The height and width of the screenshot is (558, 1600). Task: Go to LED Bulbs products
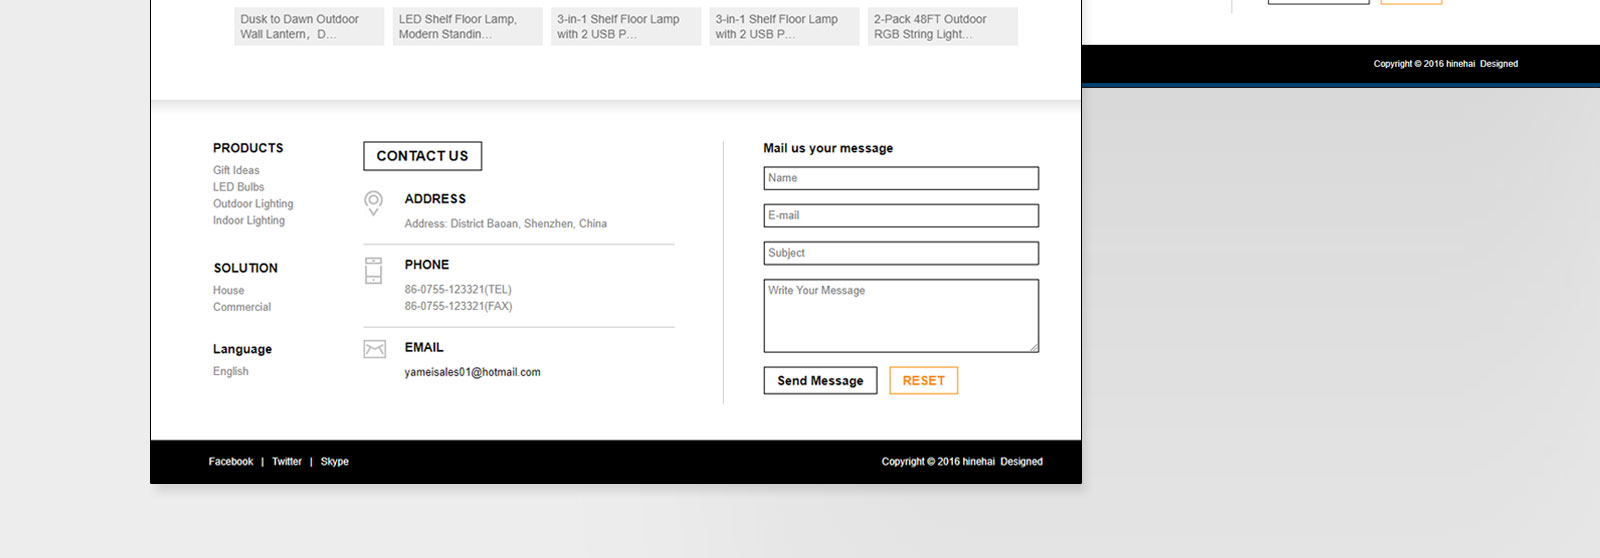pyautogui.click(x=238, y=187)
